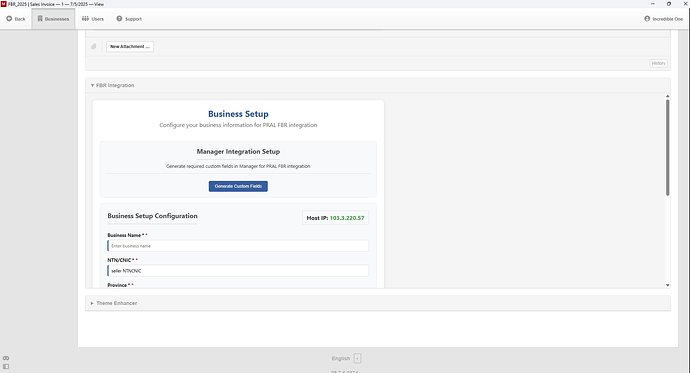690x373 pixels.
Task: Open the Businesses tab
Action: pos(53,19)
